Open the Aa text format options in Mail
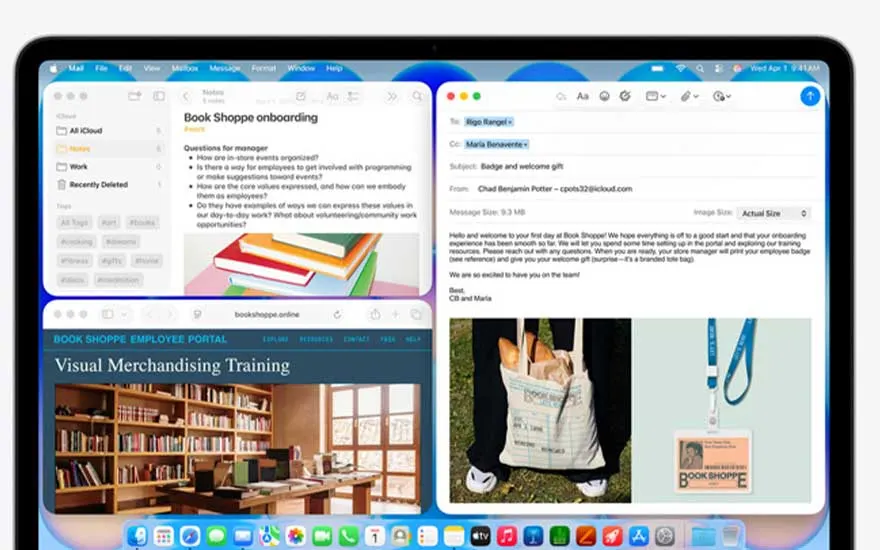Screen dimensions: 880x550 click(x=583, y=96)
